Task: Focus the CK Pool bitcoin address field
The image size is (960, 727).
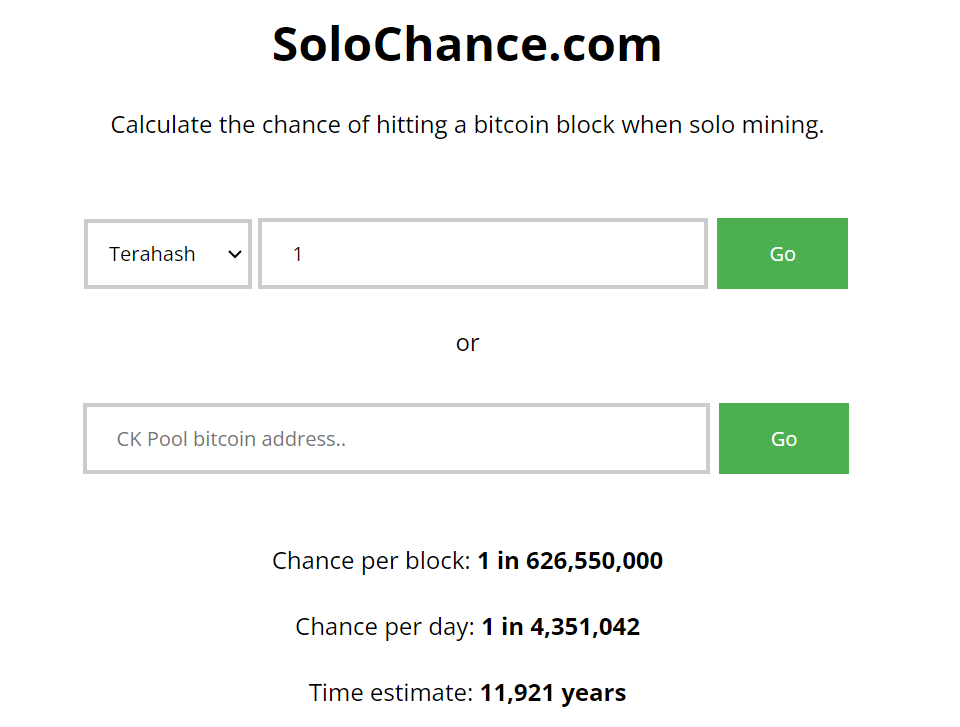Action: pos(396,439)
